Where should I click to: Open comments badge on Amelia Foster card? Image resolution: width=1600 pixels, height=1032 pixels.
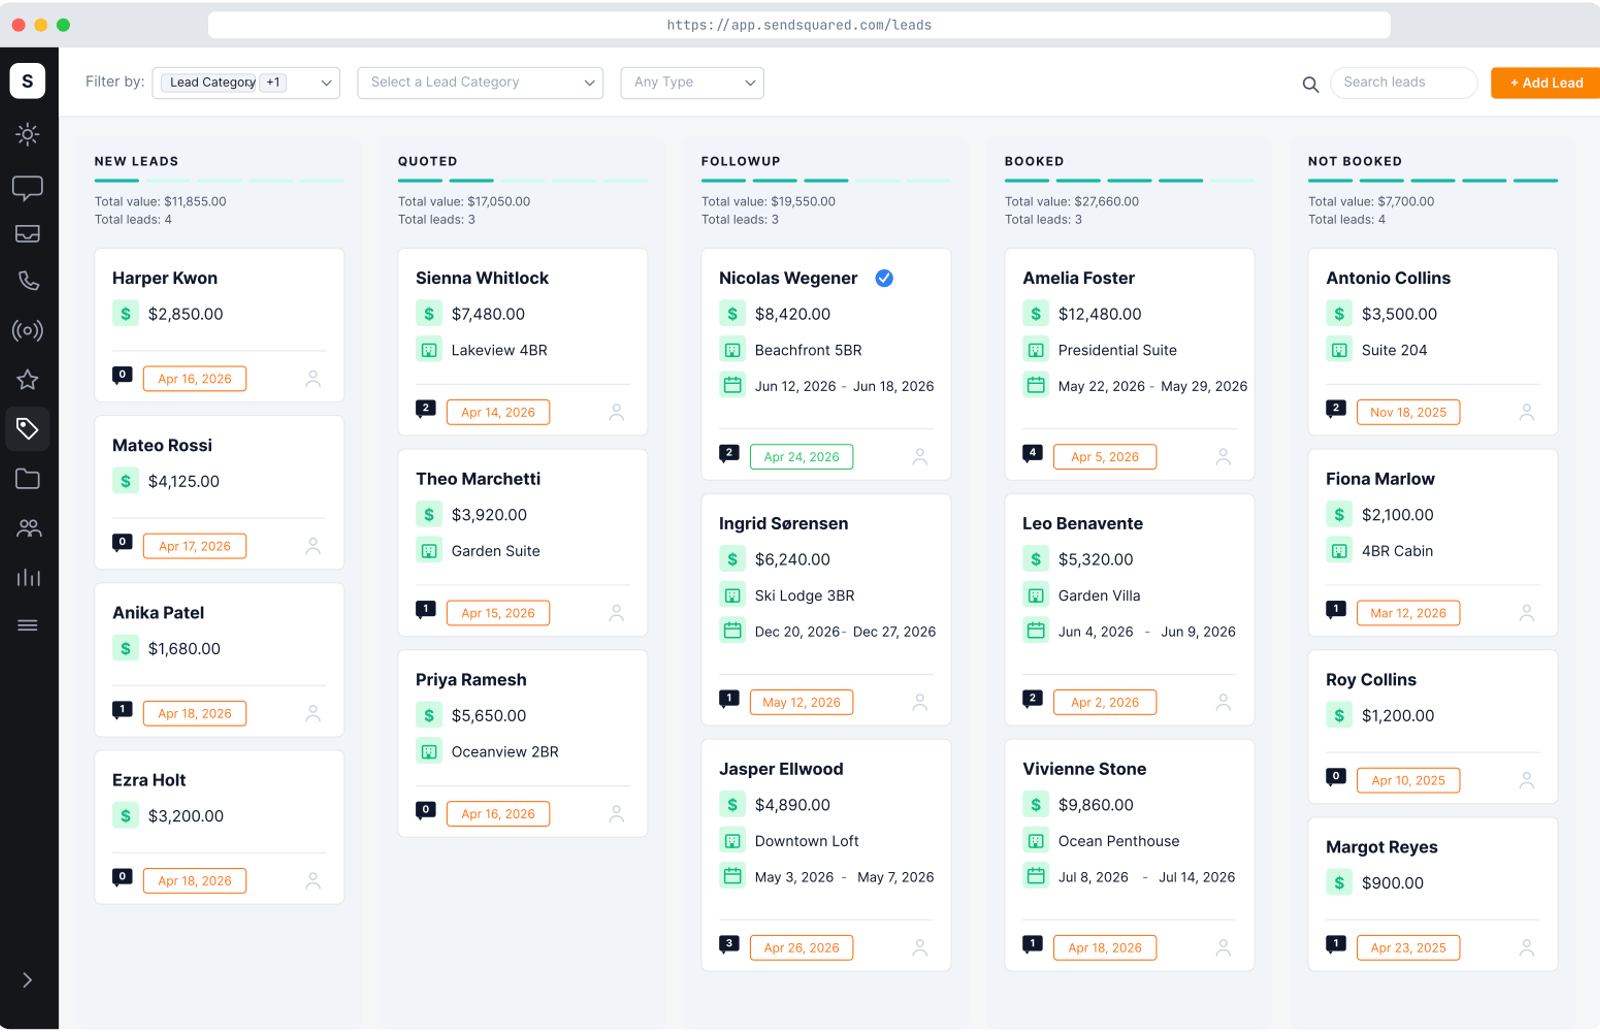1033,453
